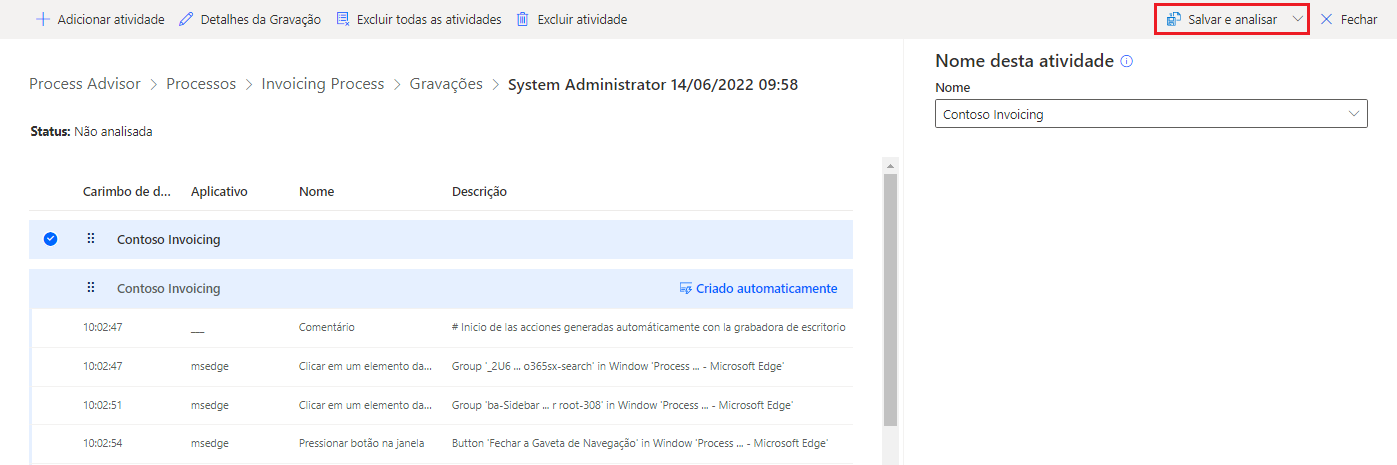The image size is (1397, 465).
Task: Click the plus icon for Adicionar atividade
Action: 43,19
